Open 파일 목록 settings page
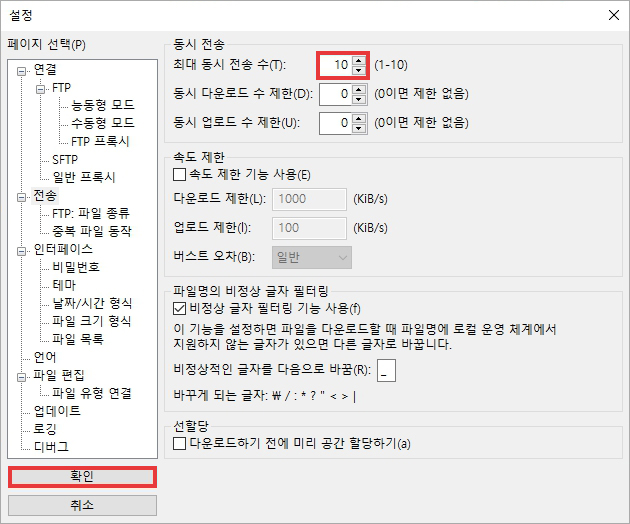This screenshot has width=630, height=524. click(78, 339)
